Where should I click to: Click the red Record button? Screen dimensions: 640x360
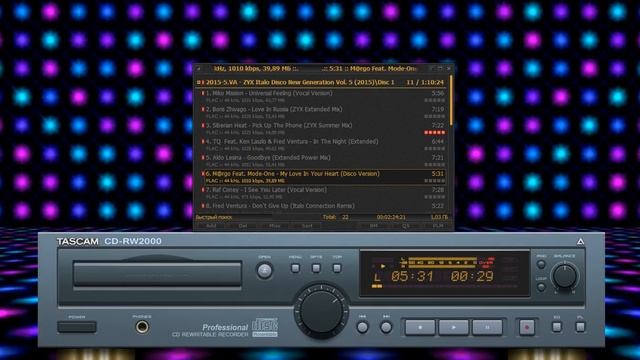point(527,327)
